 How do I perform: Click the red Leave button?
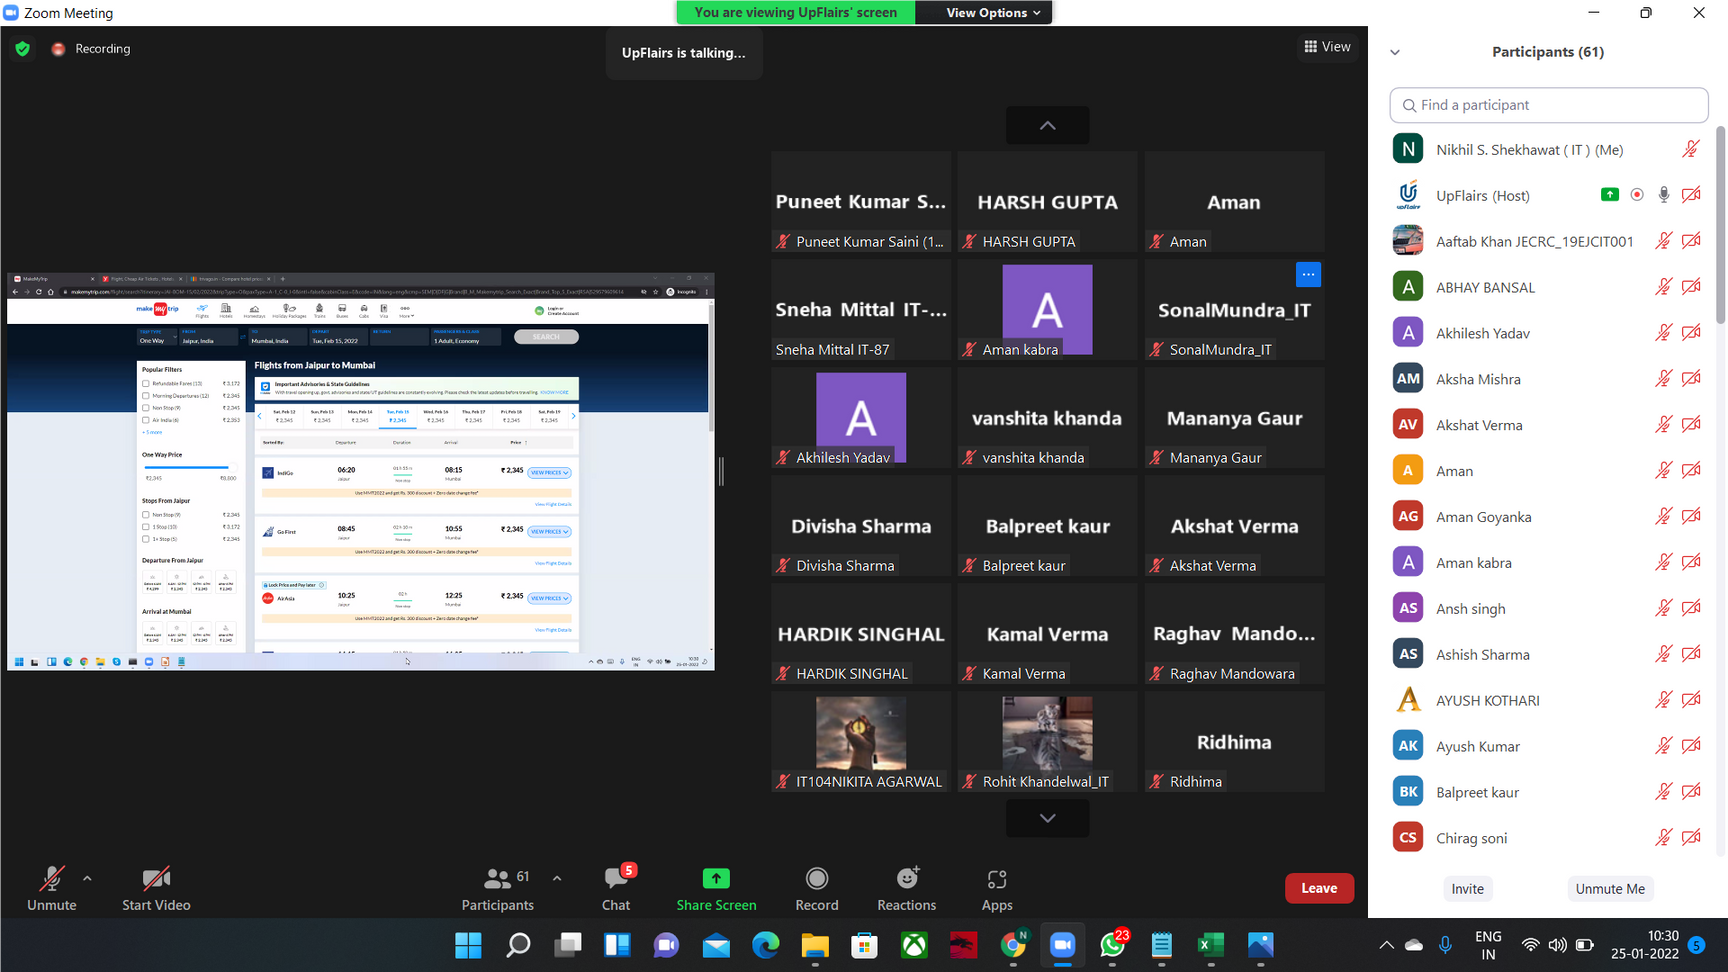pos(1318,888)
